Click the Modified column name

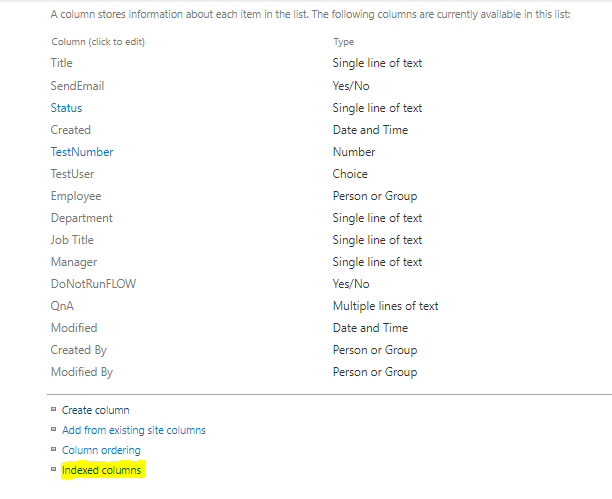click(x=74, y=328)
